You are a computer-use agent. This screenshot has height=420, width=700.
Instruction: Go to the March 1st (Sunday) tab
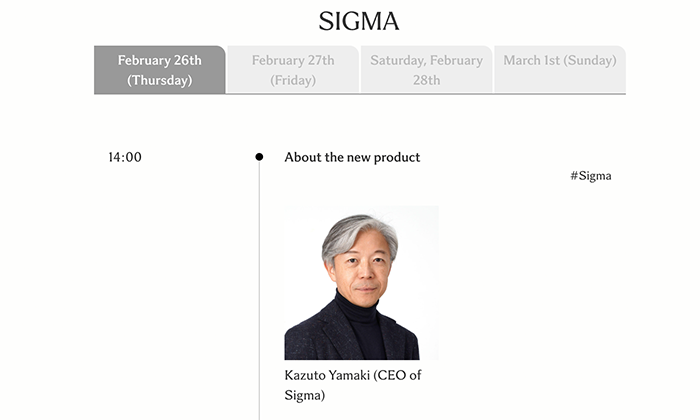click(x=559, y=61)
